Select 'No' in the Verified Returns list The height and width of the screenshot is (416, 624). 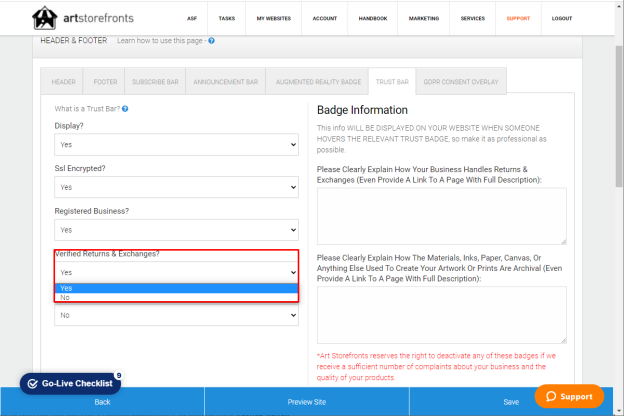point(176,297)
